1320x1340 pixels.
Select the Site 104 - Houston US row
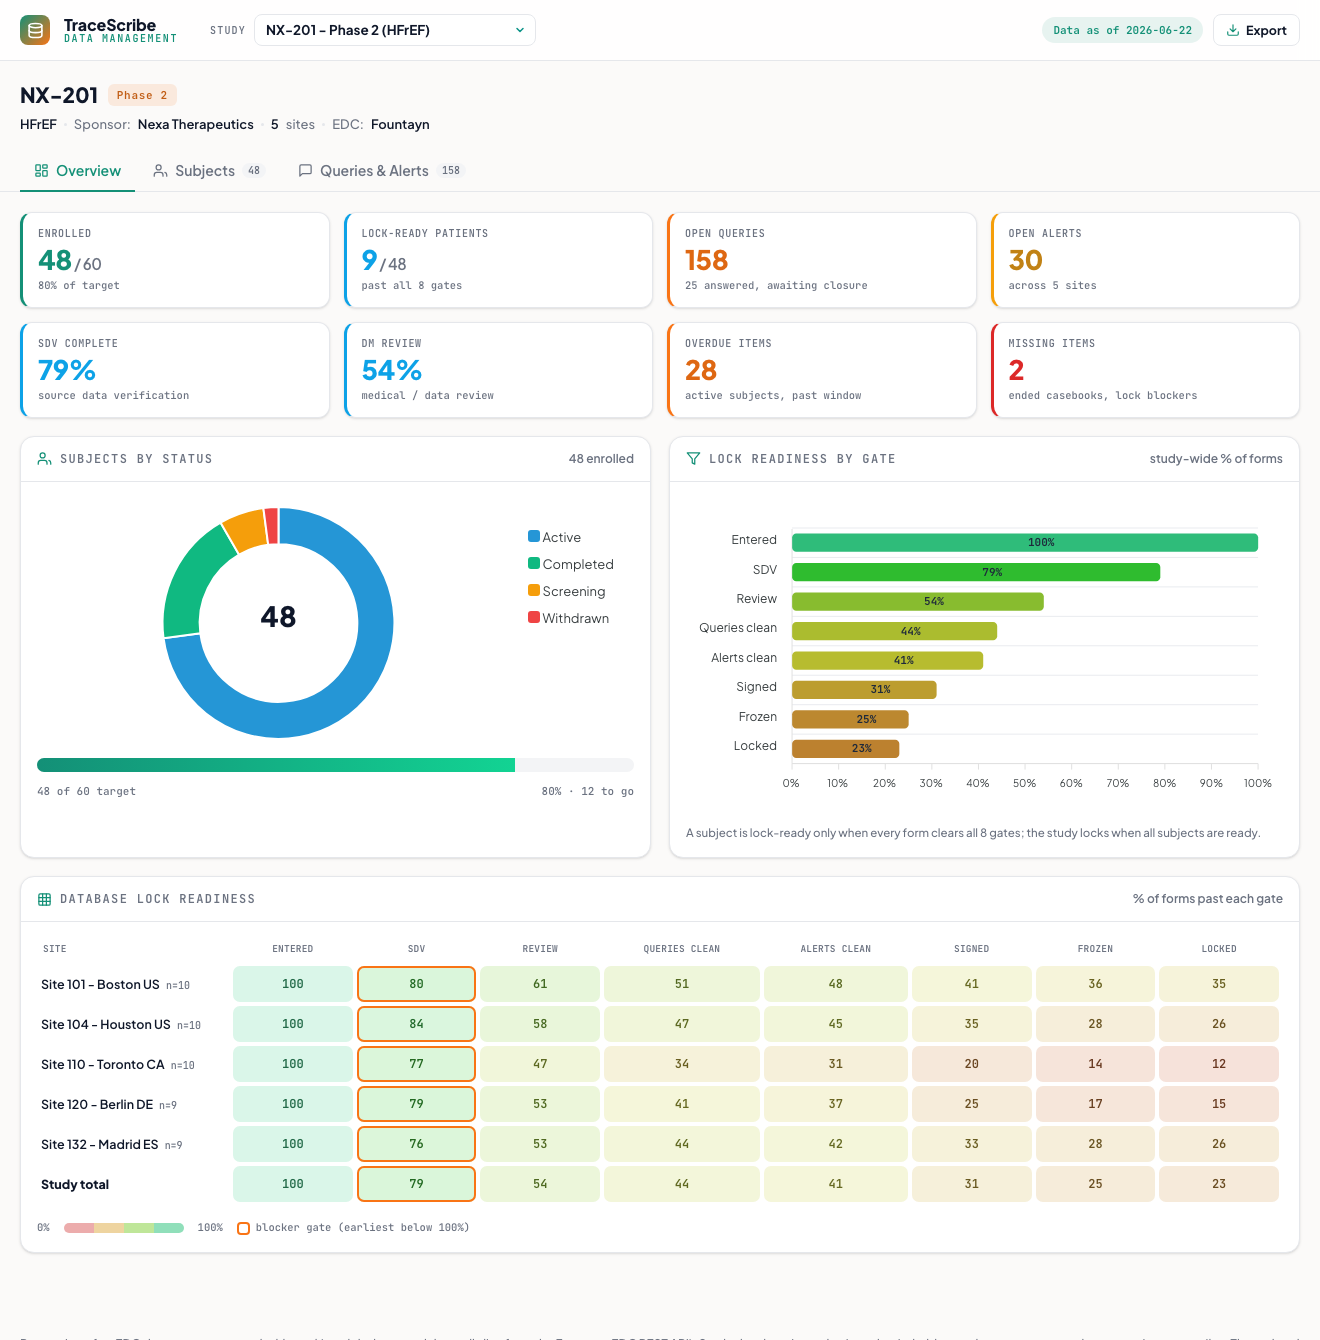tap(660, 1024)
